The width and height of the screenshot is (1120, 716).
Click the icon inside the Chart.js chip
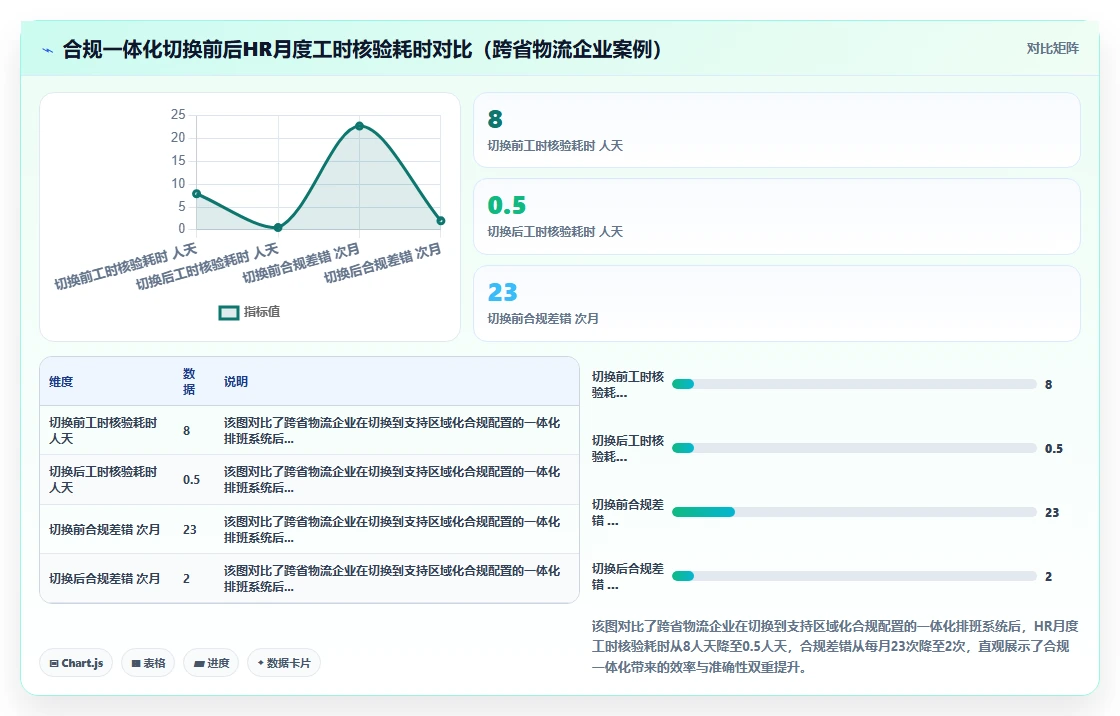(x=54, y=663)
